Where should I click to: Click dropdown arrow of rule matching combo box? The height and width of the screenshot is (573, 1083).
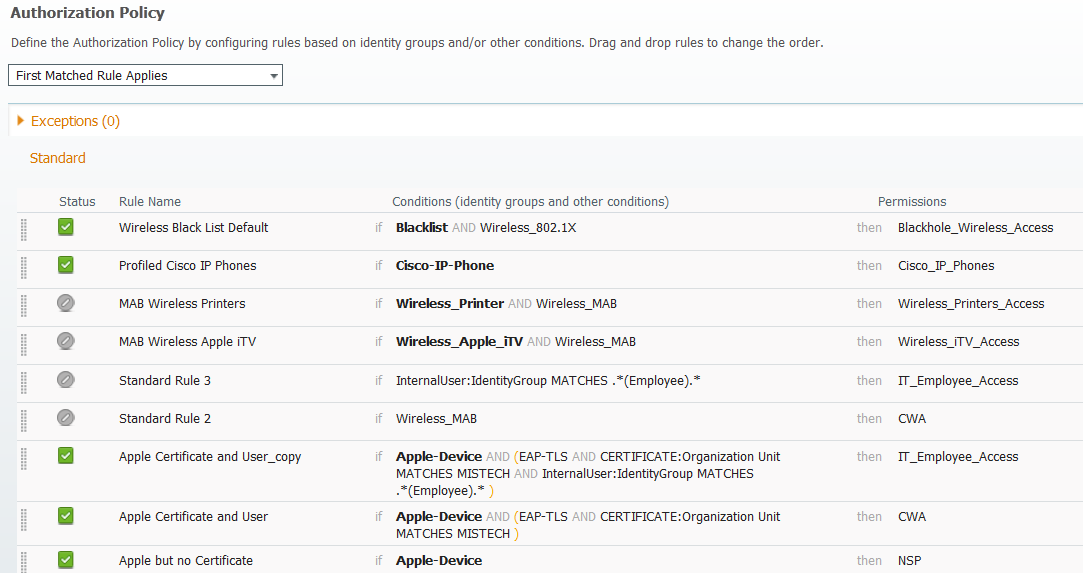point(274,76)
